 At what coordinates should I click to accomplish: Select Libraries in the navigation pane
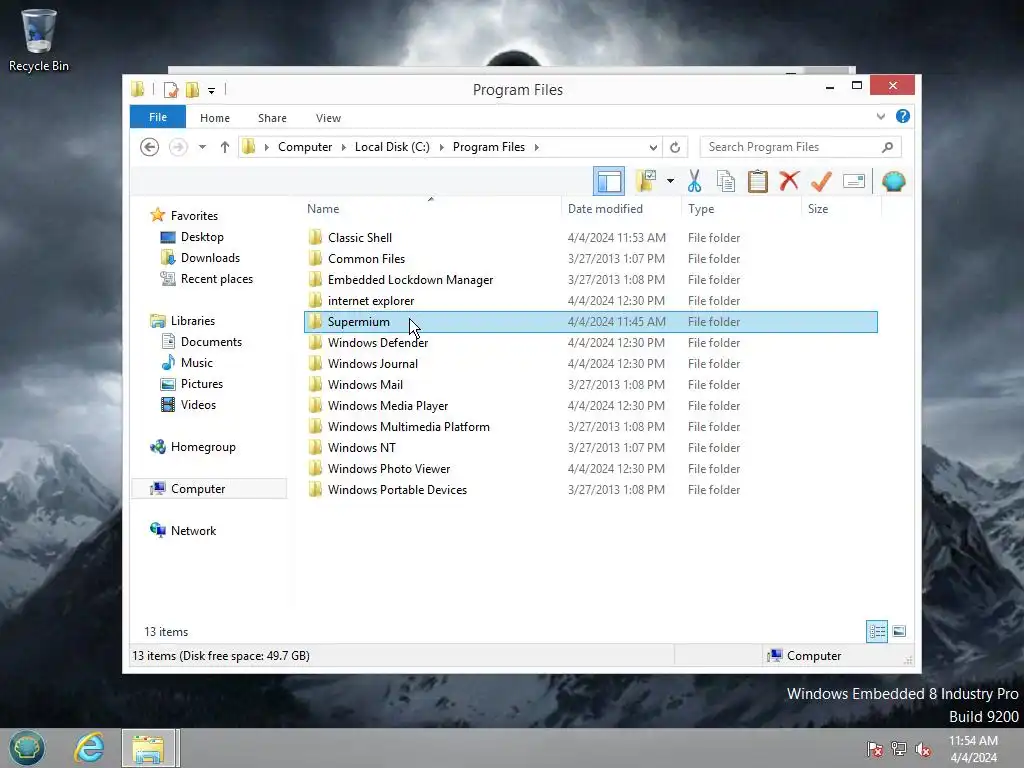(x=193, y=321)
